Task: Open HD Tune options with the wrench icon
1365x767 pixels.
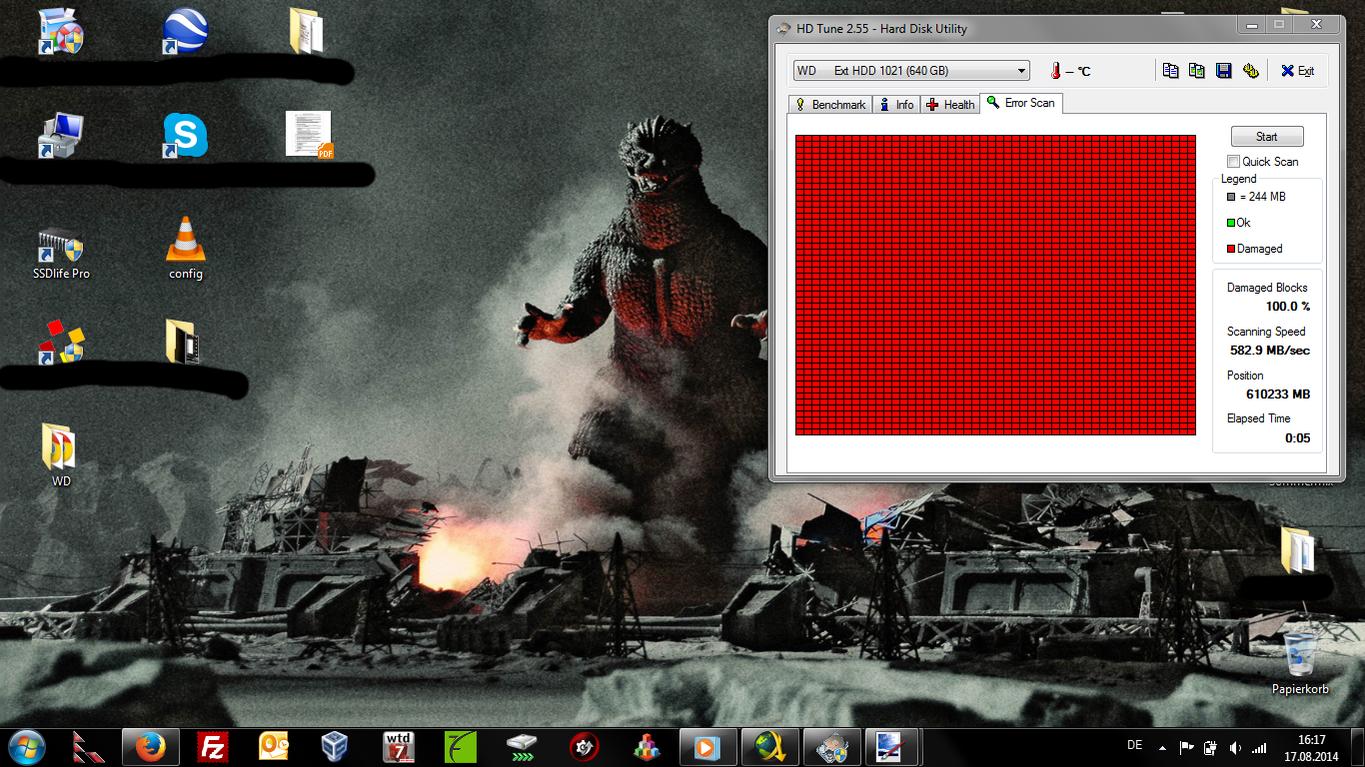Action: click(1250, 71)
